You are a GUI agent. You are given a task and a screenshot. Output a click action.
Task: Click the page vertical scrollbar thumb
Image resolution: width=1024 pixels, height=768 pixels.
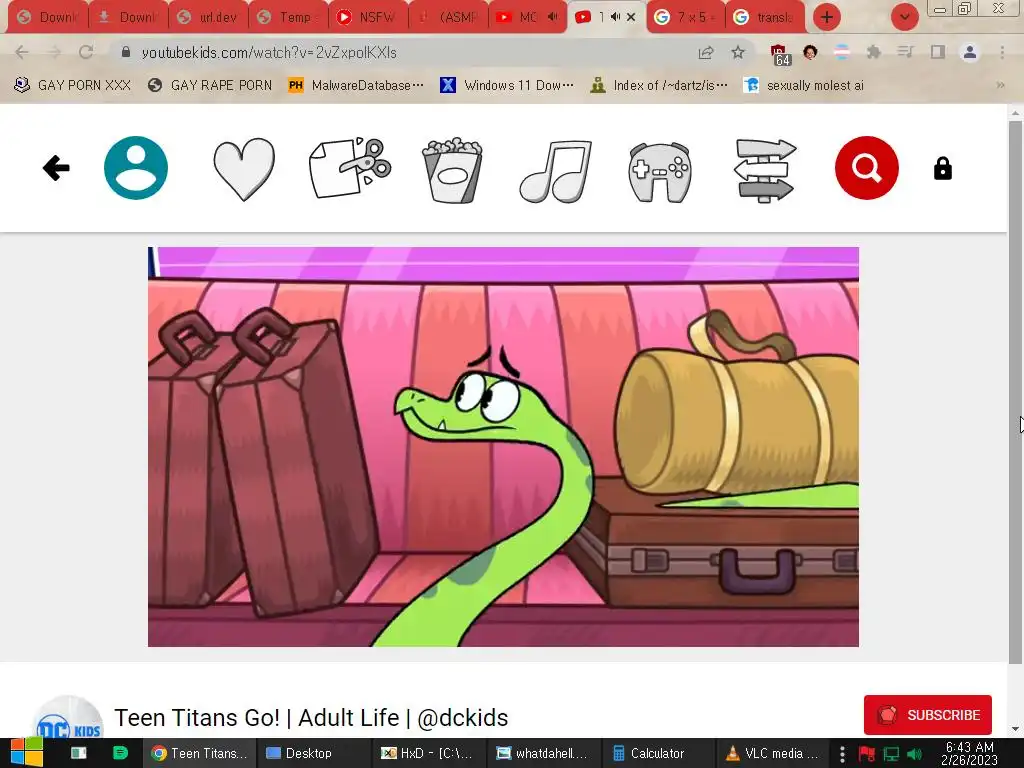(1015, 392)
